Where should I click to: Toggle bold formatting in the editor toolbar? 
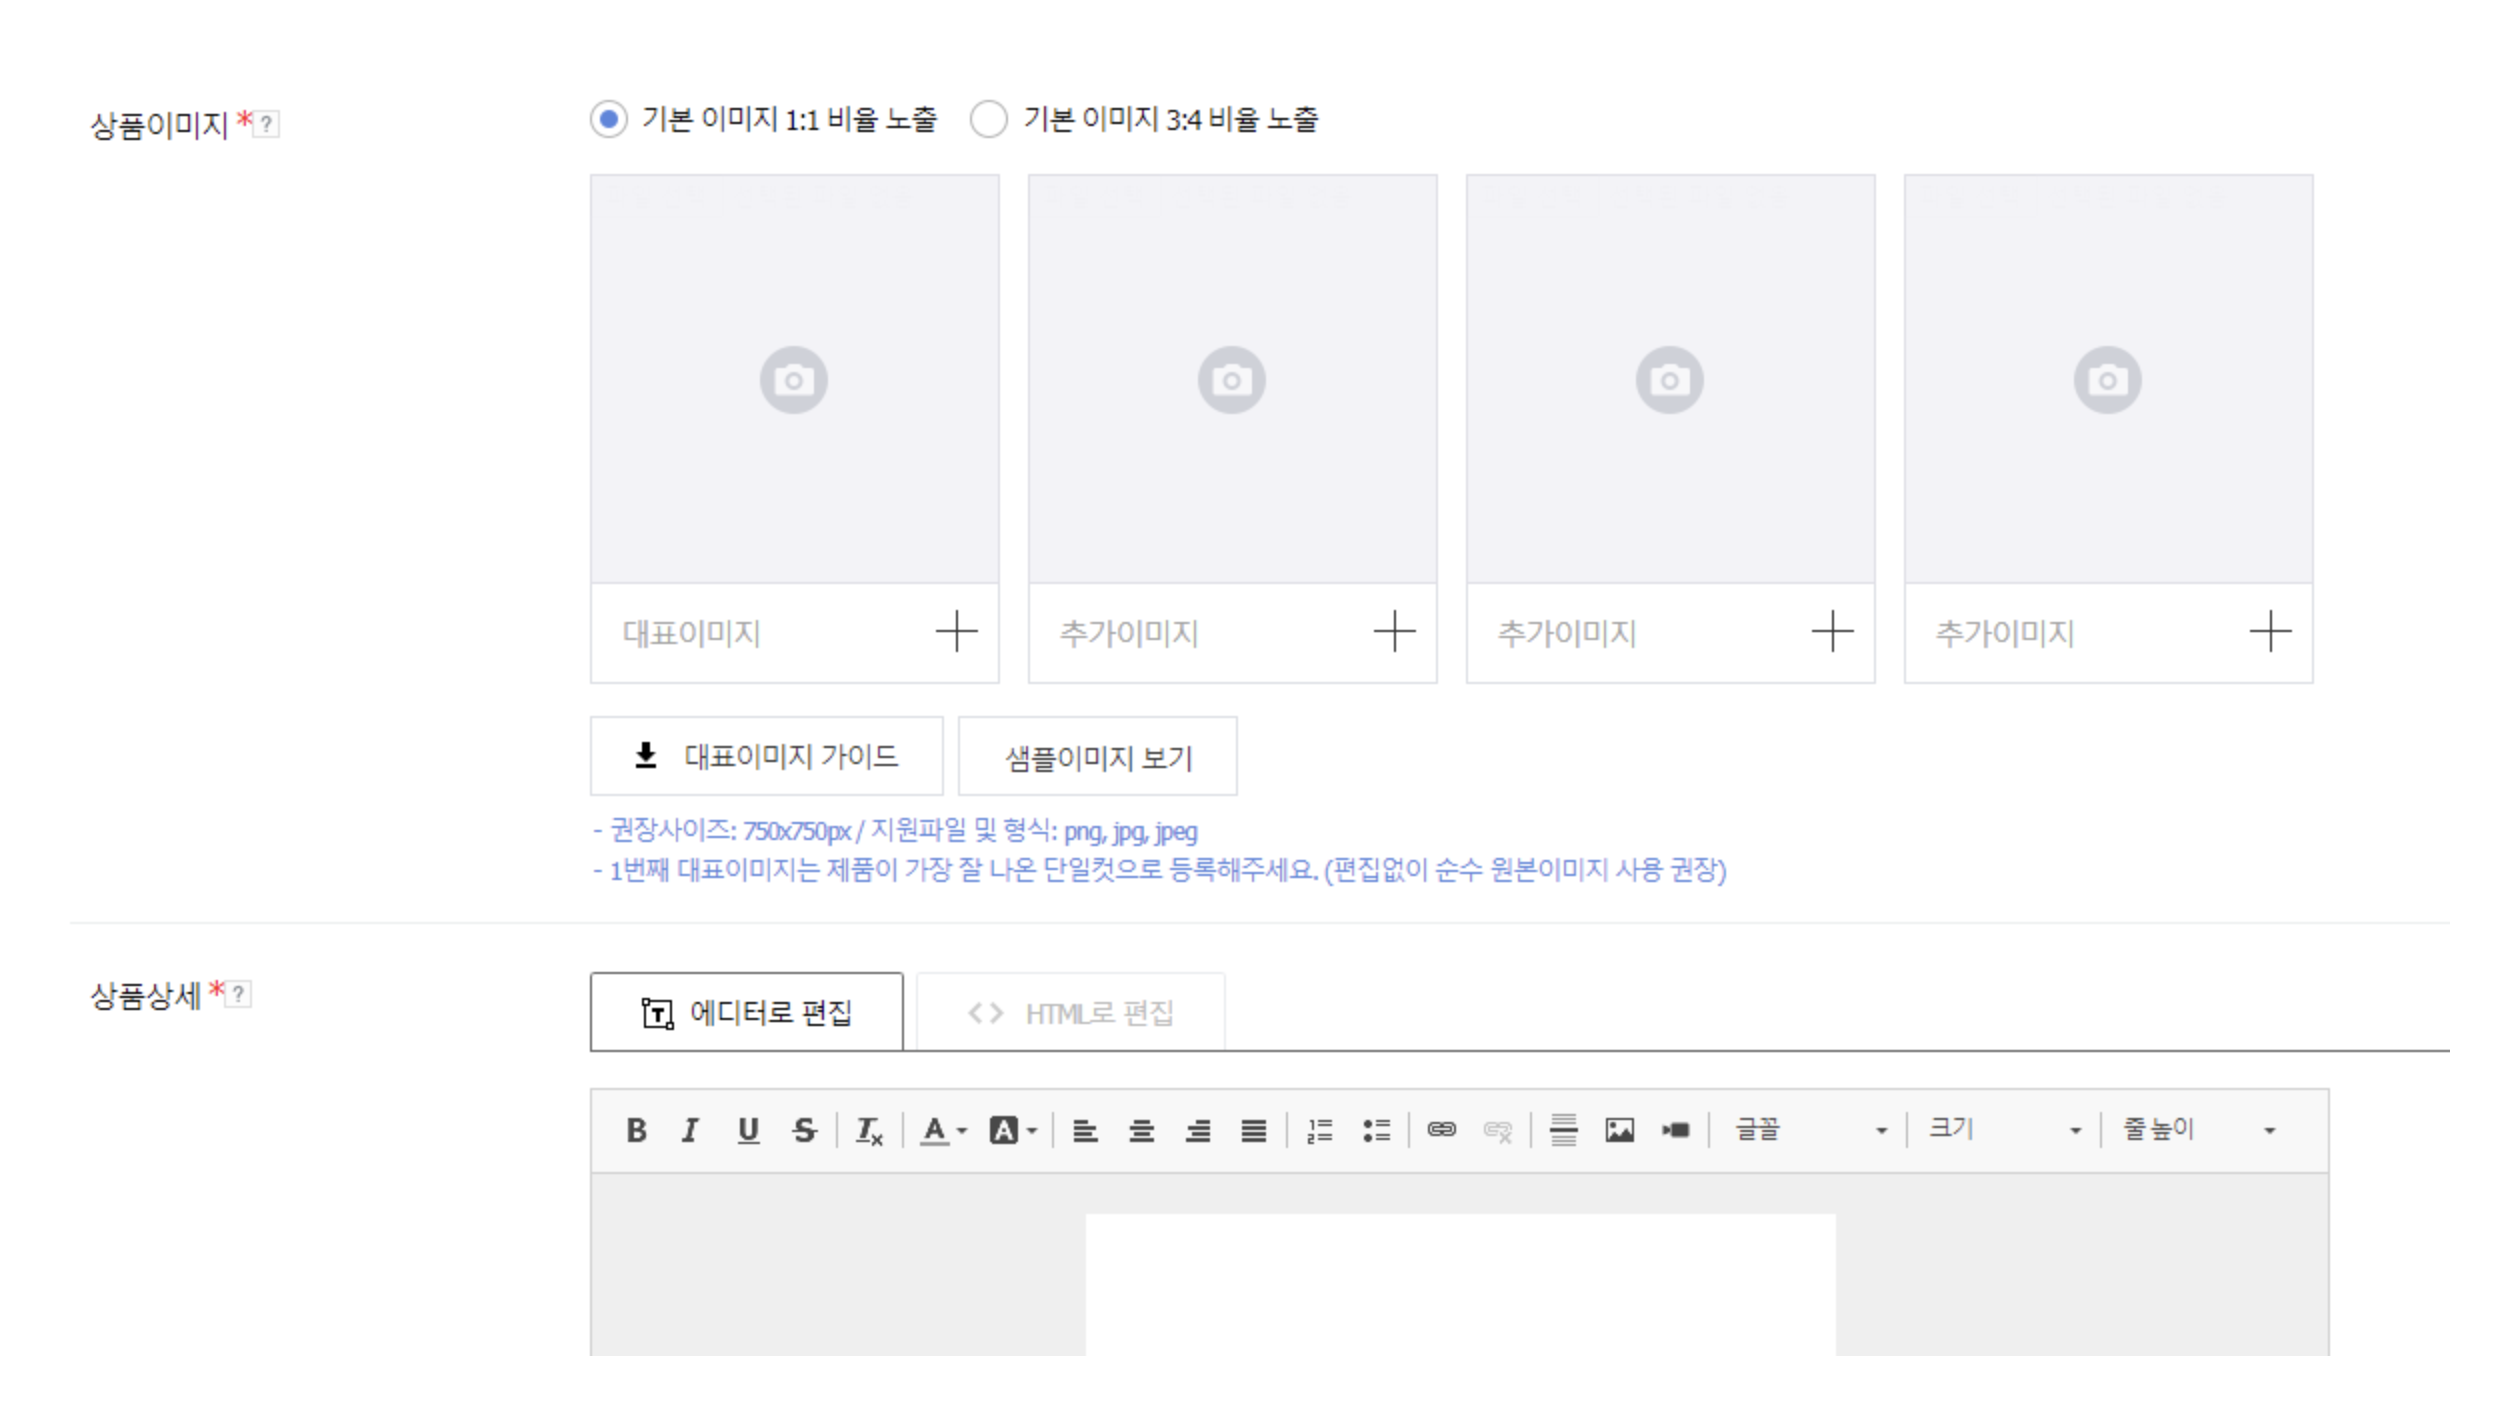point(636,1130)
